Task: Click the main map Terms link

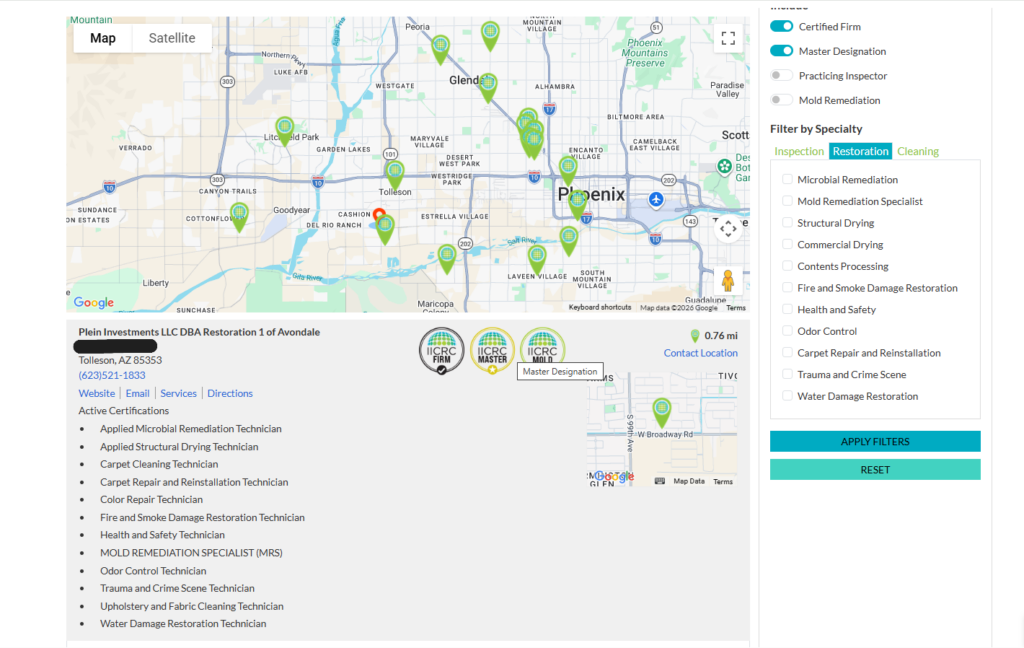Action: tap(735, 308)
